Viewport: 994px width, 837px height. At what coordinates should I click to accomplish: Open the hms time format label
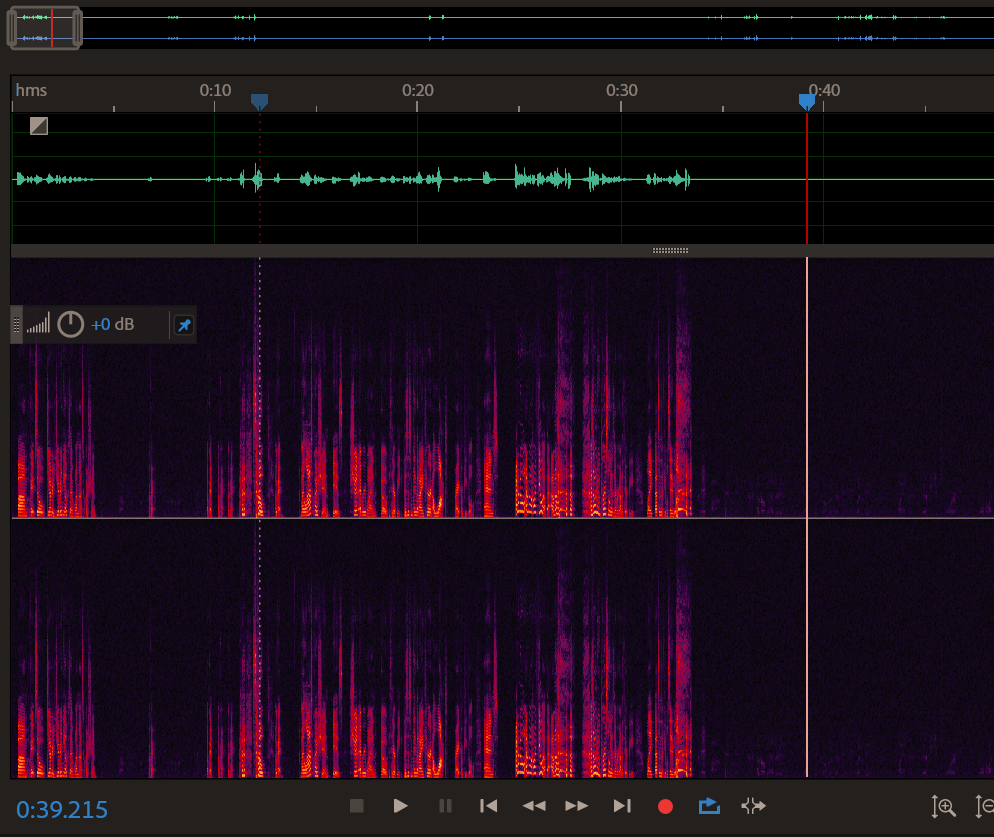[31, 90]
